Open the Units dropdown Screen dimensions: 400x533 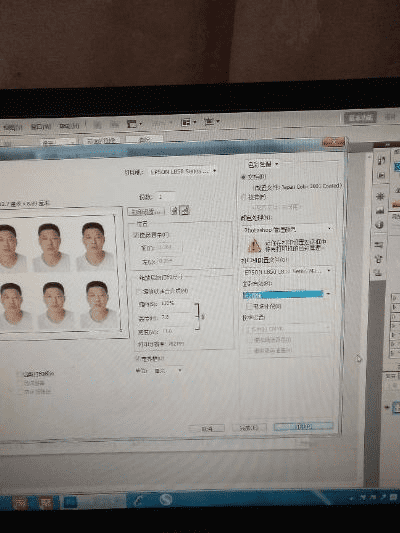(168, 371)
